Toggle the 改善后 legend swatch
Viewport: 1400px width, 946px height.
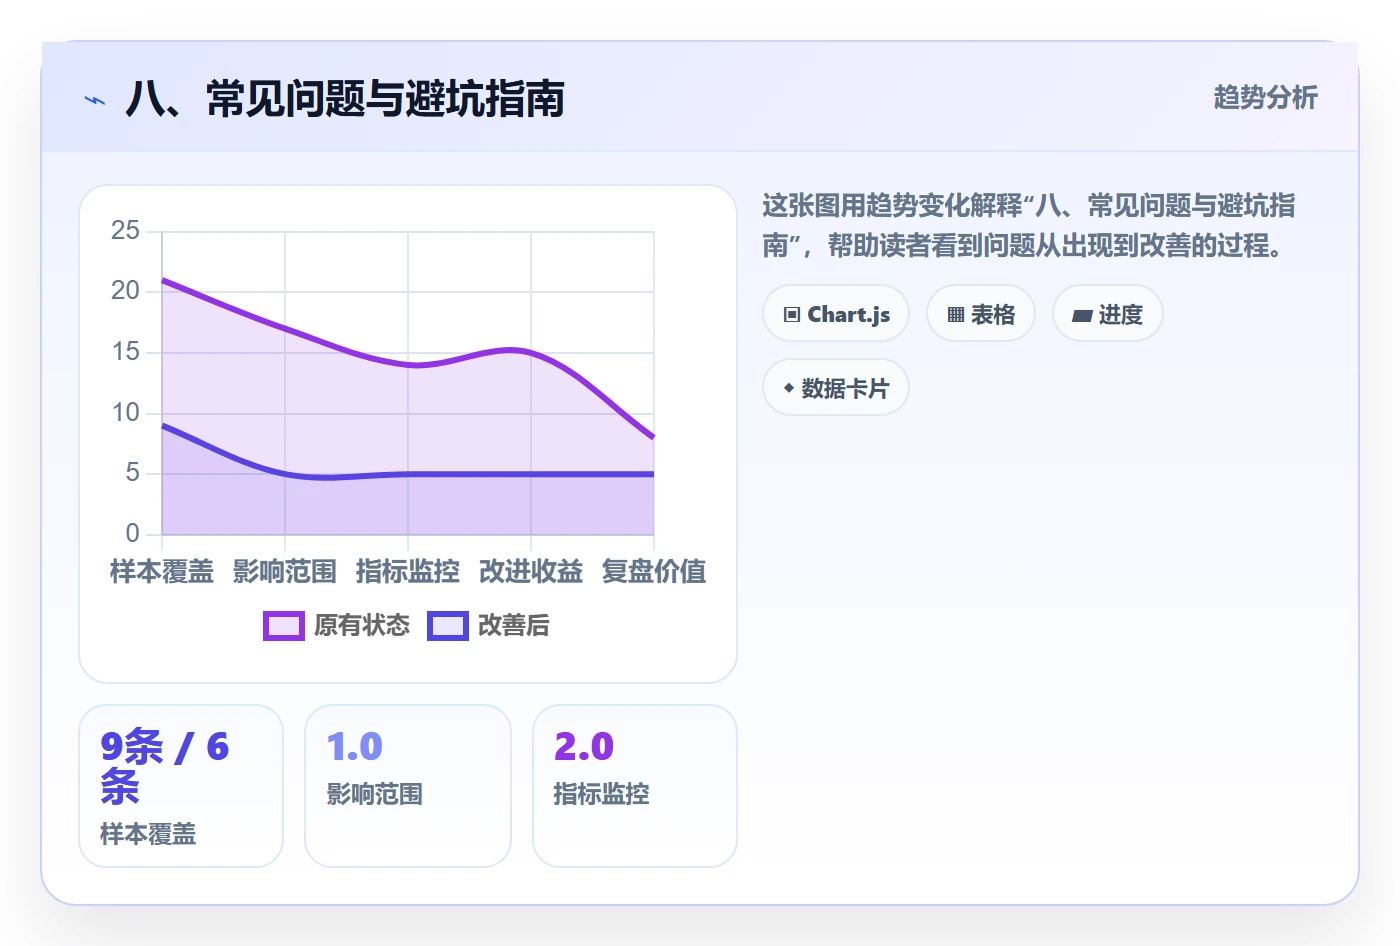pyautogui.click(x=448, y=626)
